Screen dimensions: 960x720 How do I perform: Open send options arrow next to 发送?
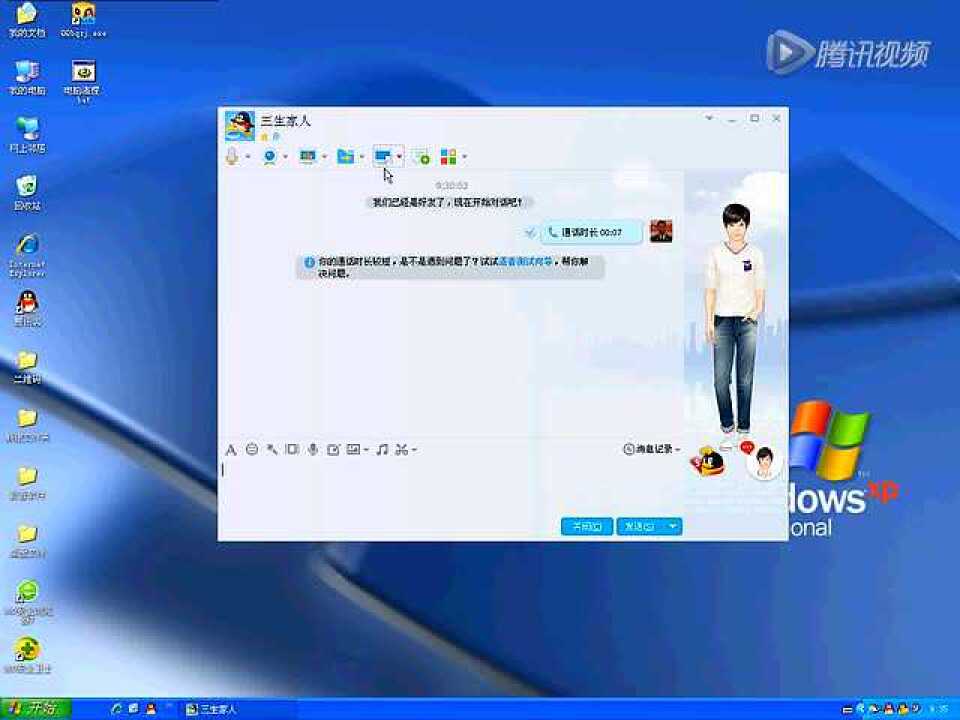(673, 527)
